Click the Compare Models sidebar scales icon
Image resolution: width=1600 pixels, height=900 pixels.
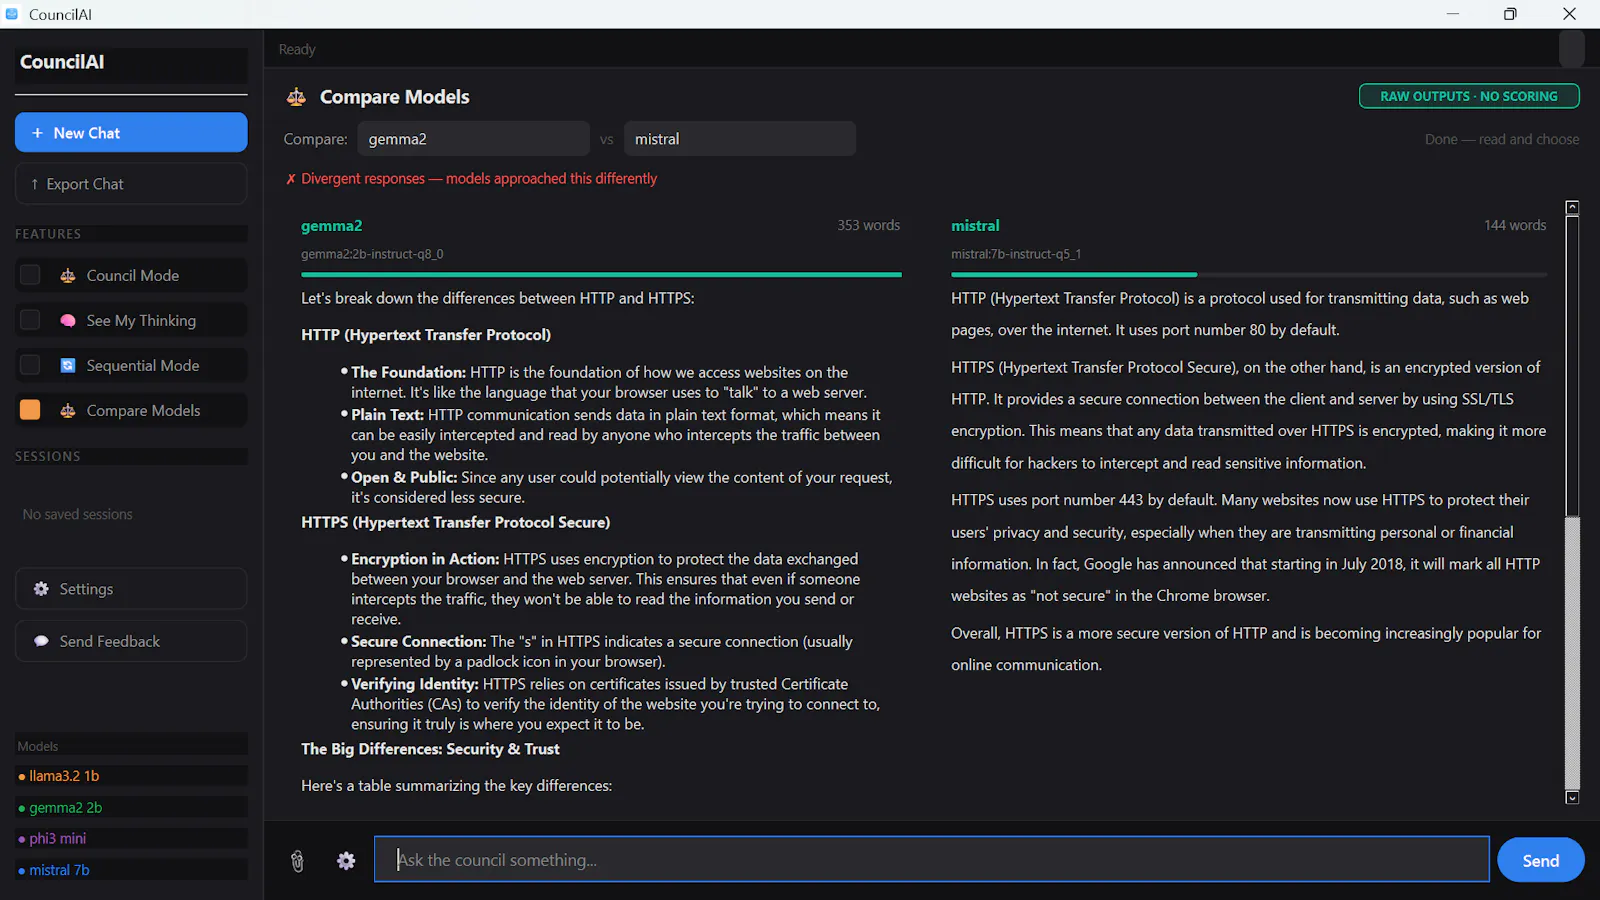(x=68, y=411)
